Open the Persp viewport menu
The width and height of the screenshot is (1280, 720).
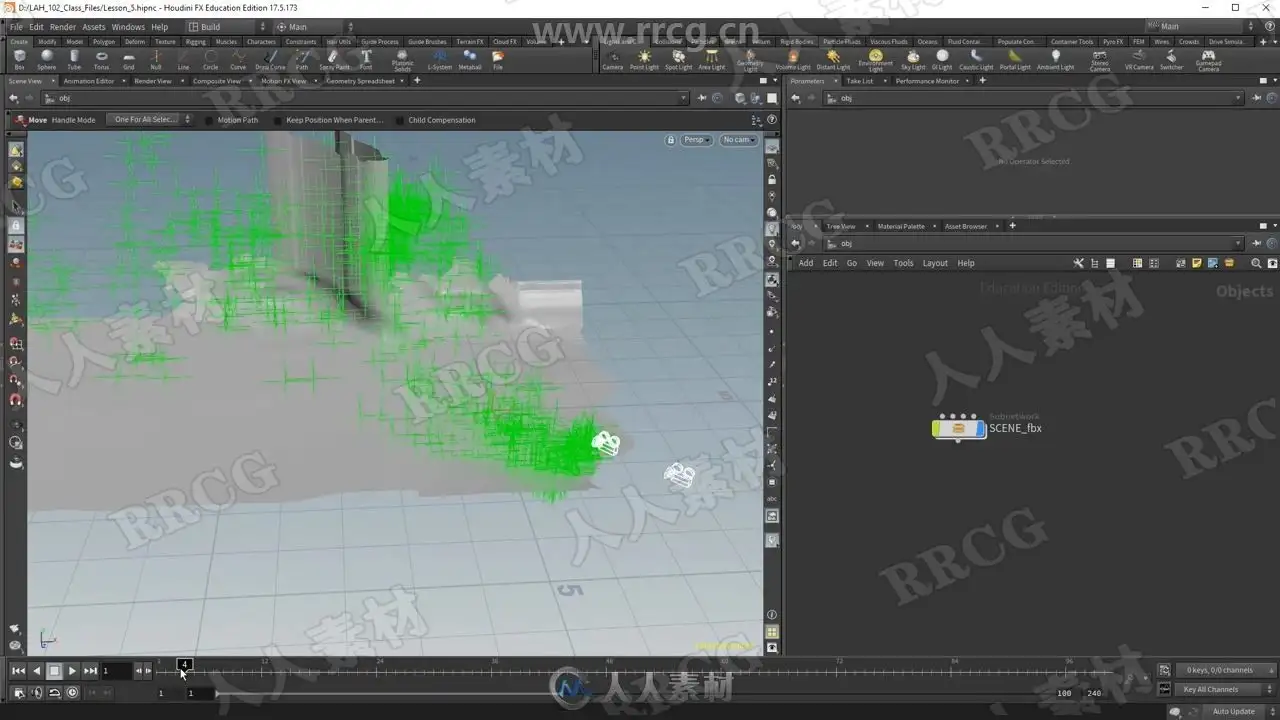[696, 140]
